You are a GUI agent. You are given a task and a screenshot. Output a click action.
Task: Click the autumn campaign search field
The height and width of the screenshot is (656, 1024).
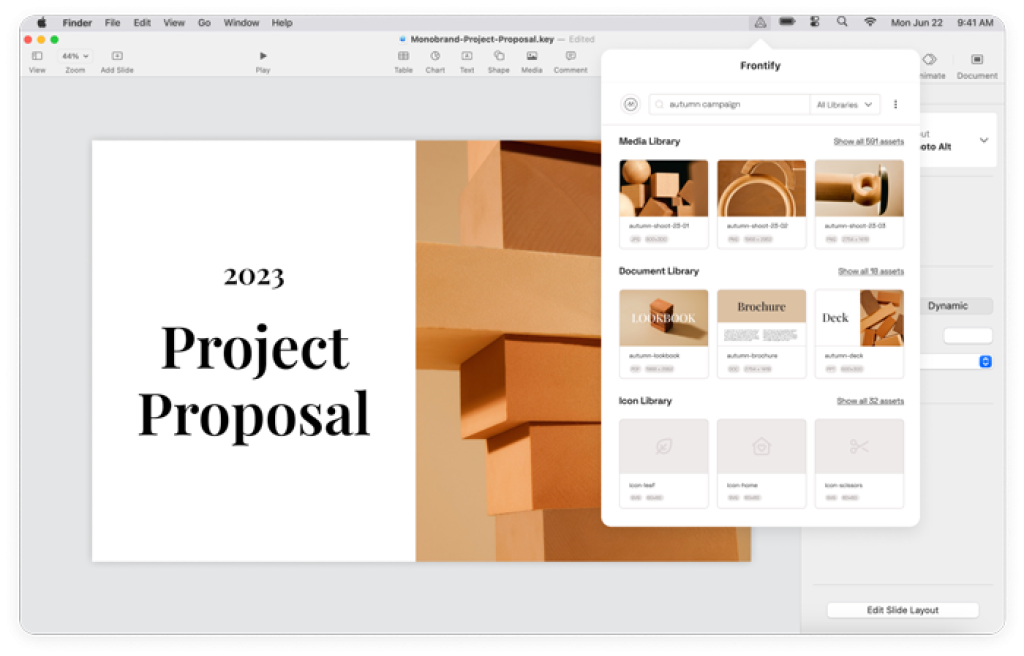(735, 104)
